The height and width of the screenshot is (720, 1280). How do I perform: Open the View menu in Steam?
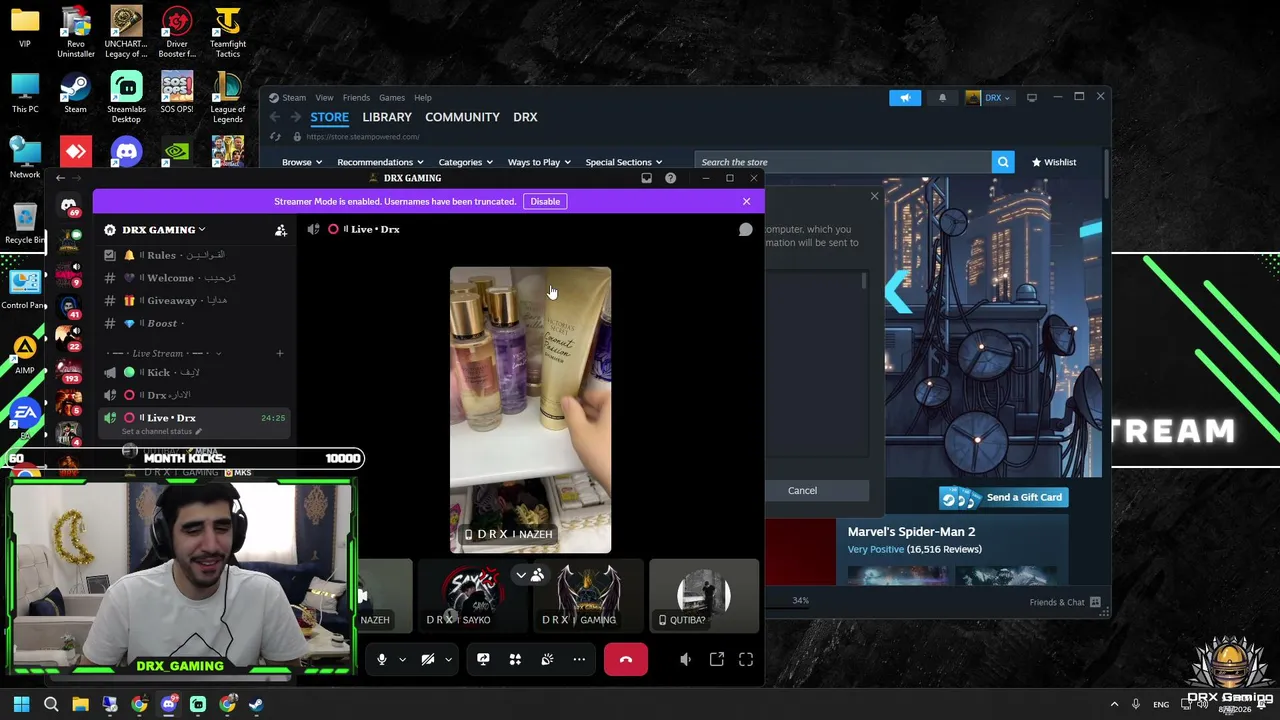click(324, 98)
